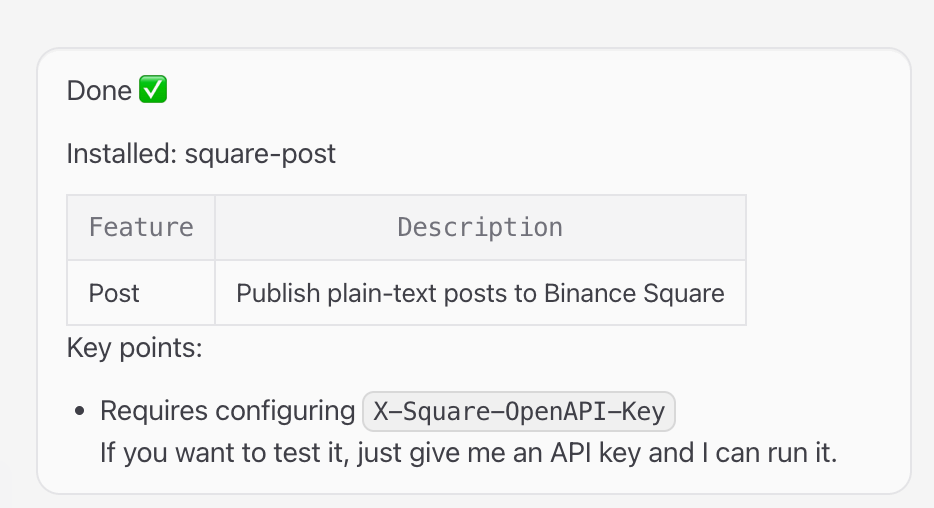Click the square-post name after Installed
Viewport: 934px width, 508px height.
[x=260, y=154]
